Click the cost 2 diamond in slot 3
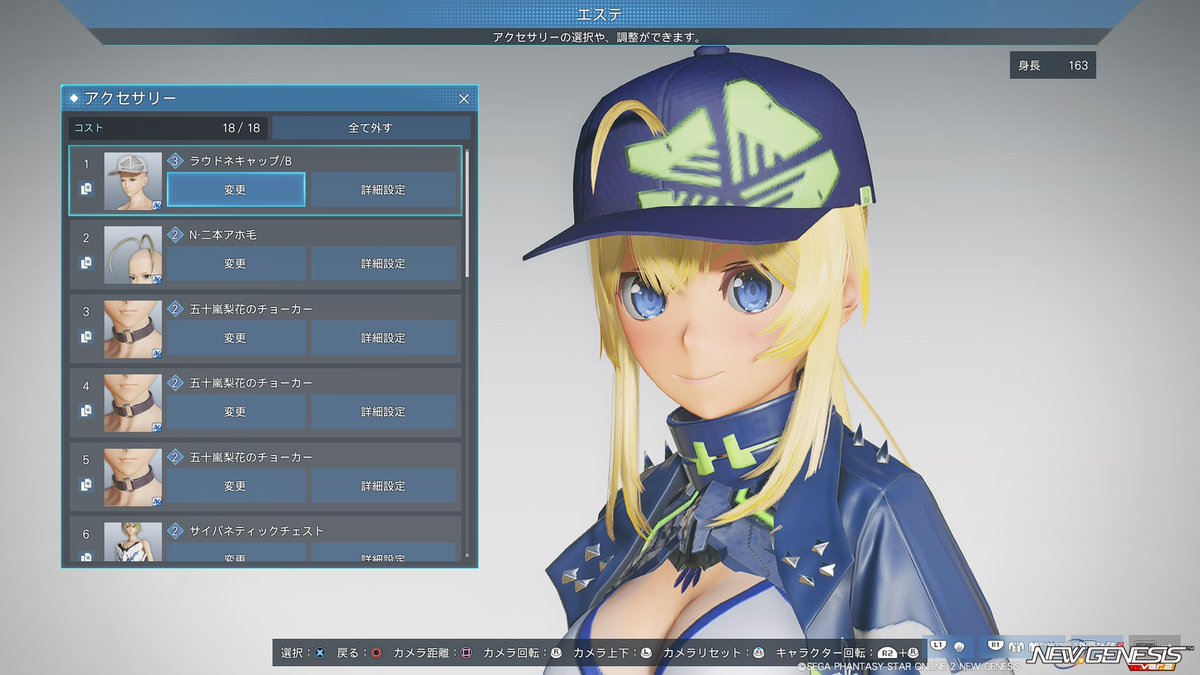 click(x=175, y=309)
